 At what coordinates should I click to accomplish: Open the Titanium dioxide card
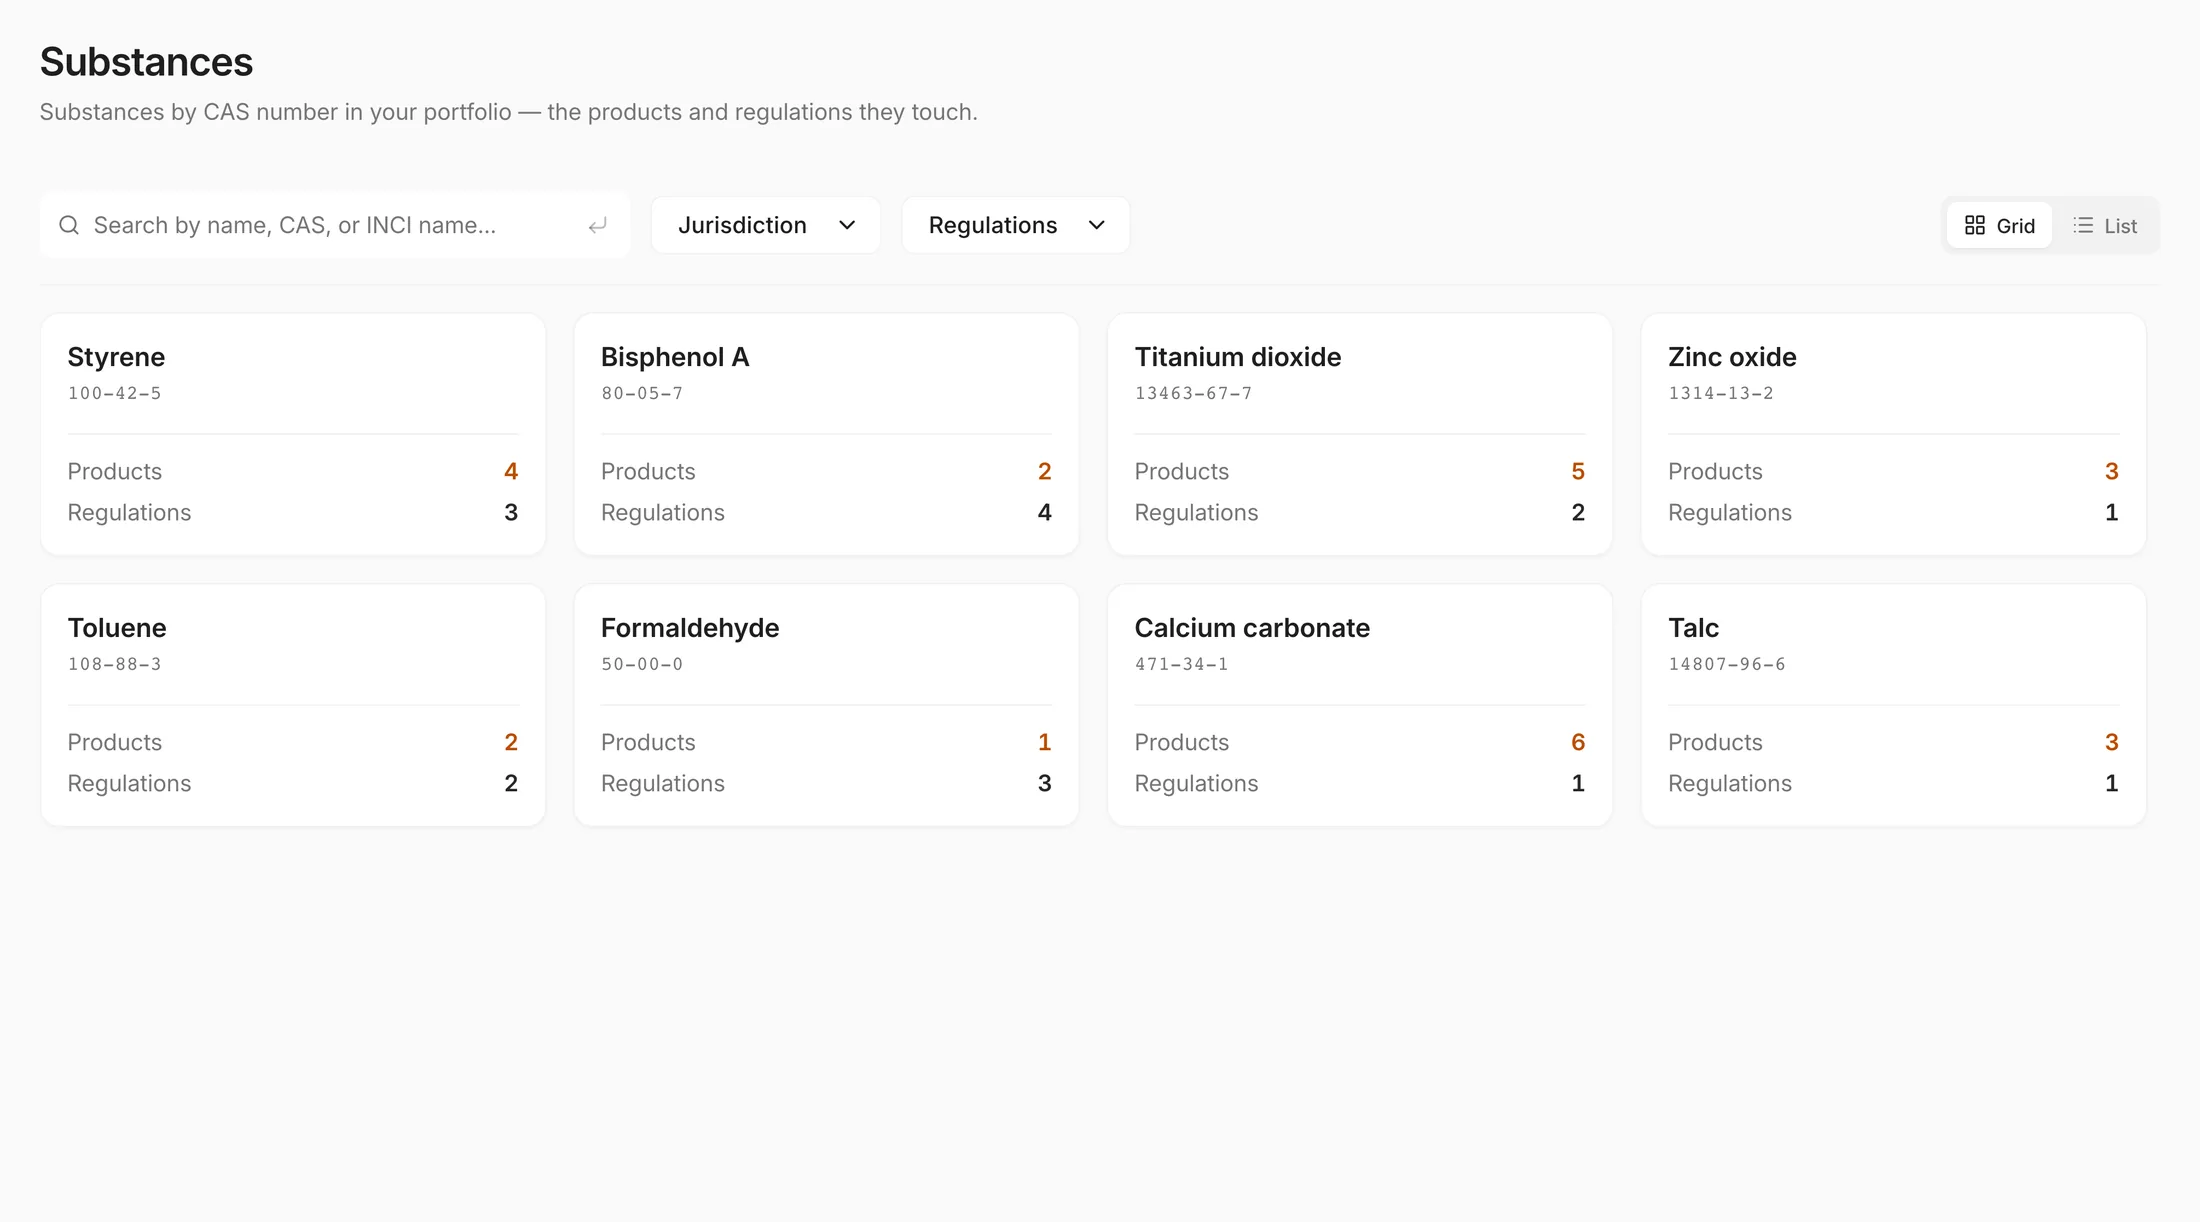point(1360,434)
